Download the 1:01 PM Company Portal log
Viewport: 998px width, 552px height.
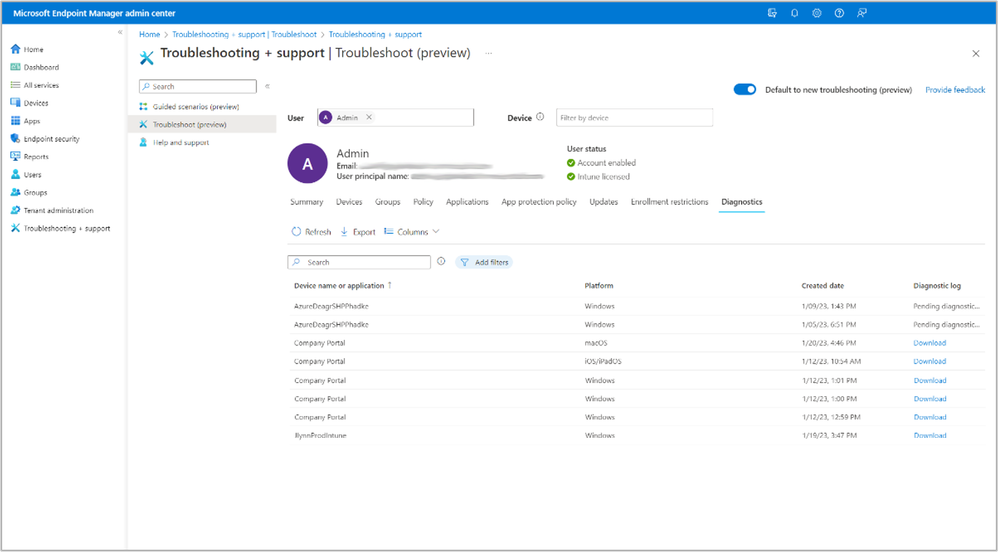point(930,380)
